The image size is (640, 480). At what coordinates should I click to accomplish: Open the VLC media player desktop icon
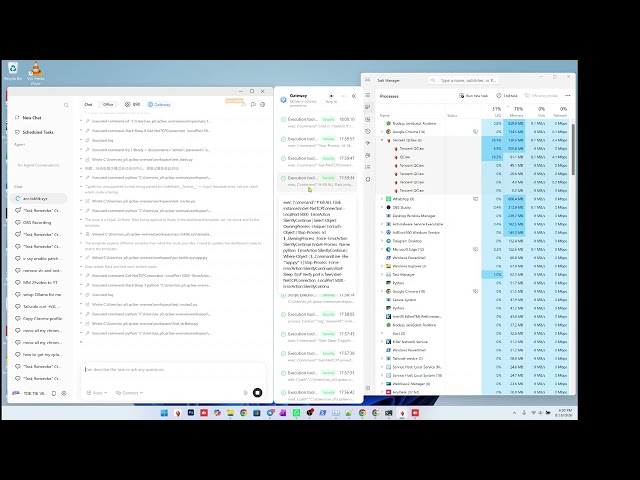pyautogui.click(x=36, y=73)
